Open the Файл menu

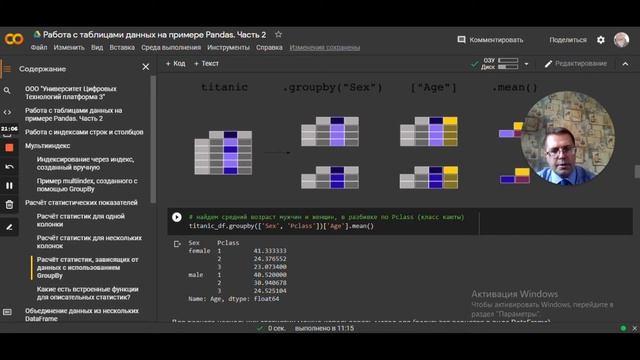39,47
